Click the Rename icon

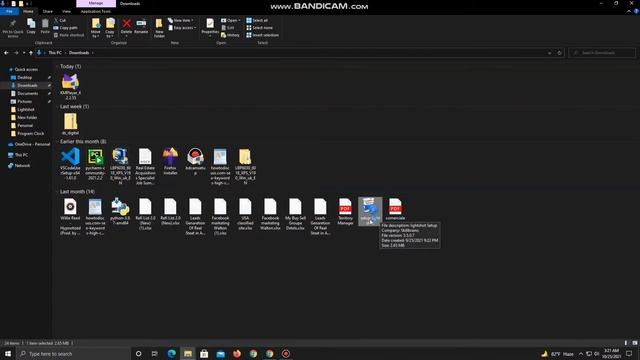pyautogui.click(x=141, y=24)
